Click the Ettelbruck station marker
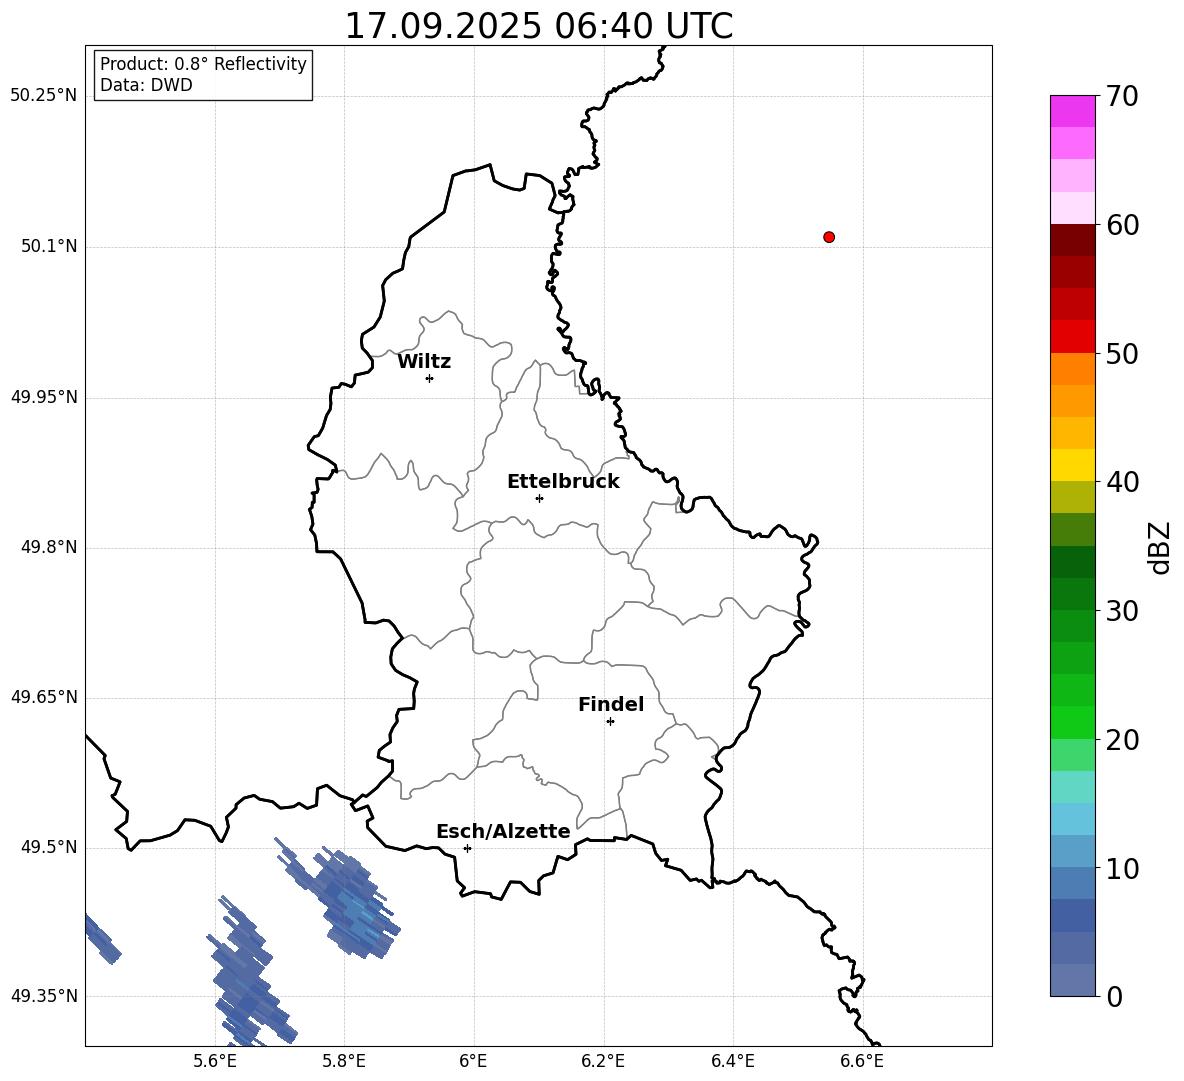1184x1081 pixels. (x=539, y=498)
